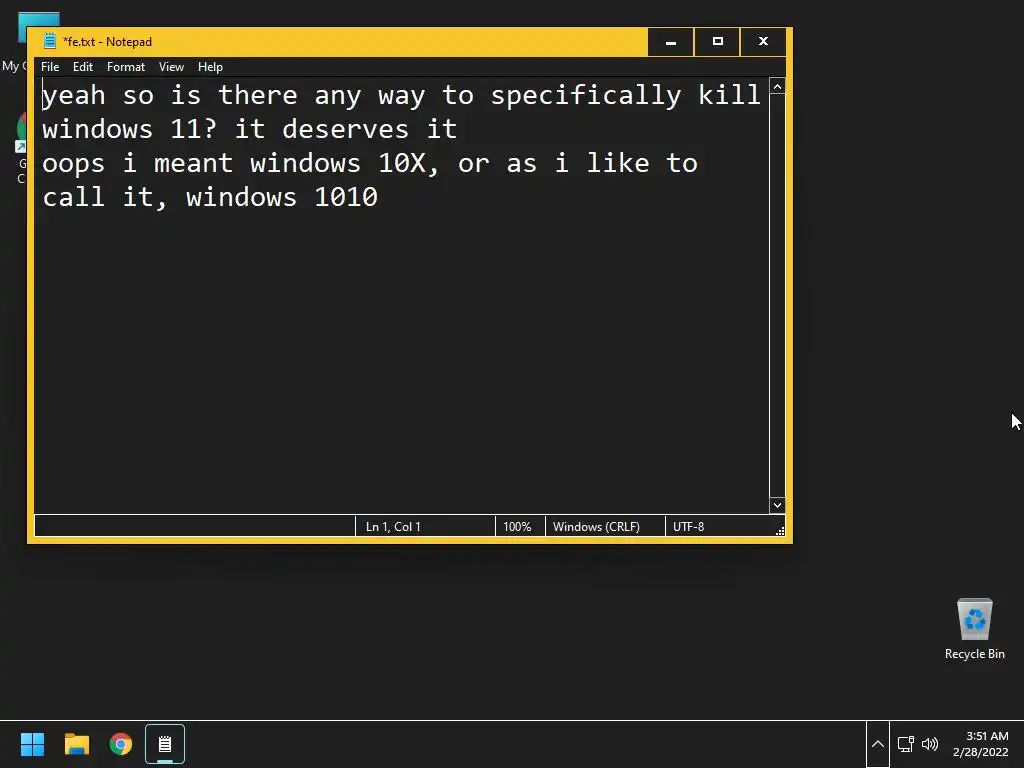This screenshot has height=768, width=1024.
Task: Click the word 'specifically' in the text
Action: tap(586, 97)
